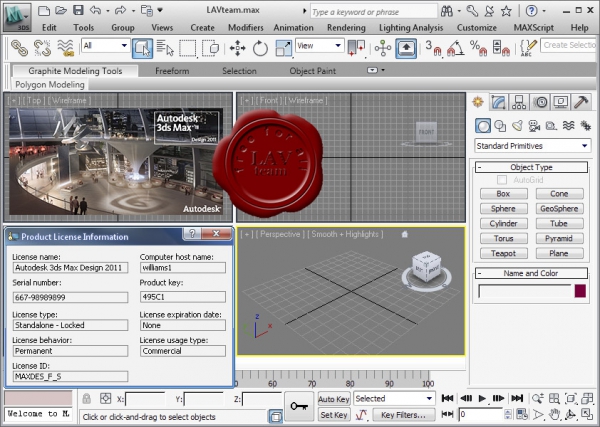Open the Utilities hammer panel tab
The height and width of the screenshot is (427, 600).
[581, 102]
